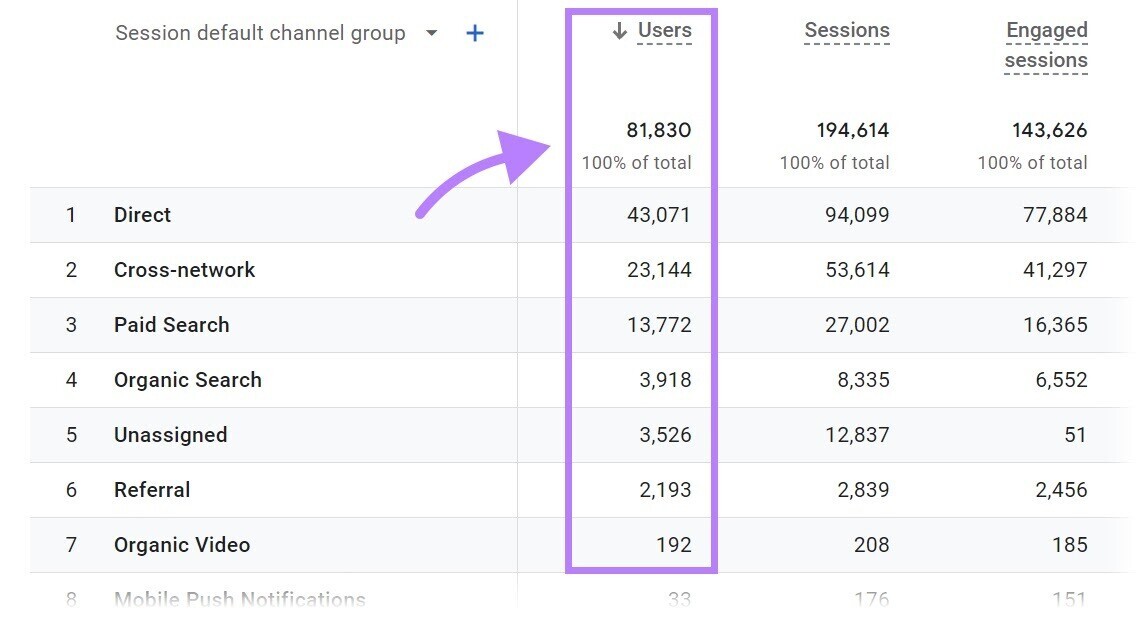Select the Organic Video channel row
The width and height of the screenshot is (1146, 619).
181,544
